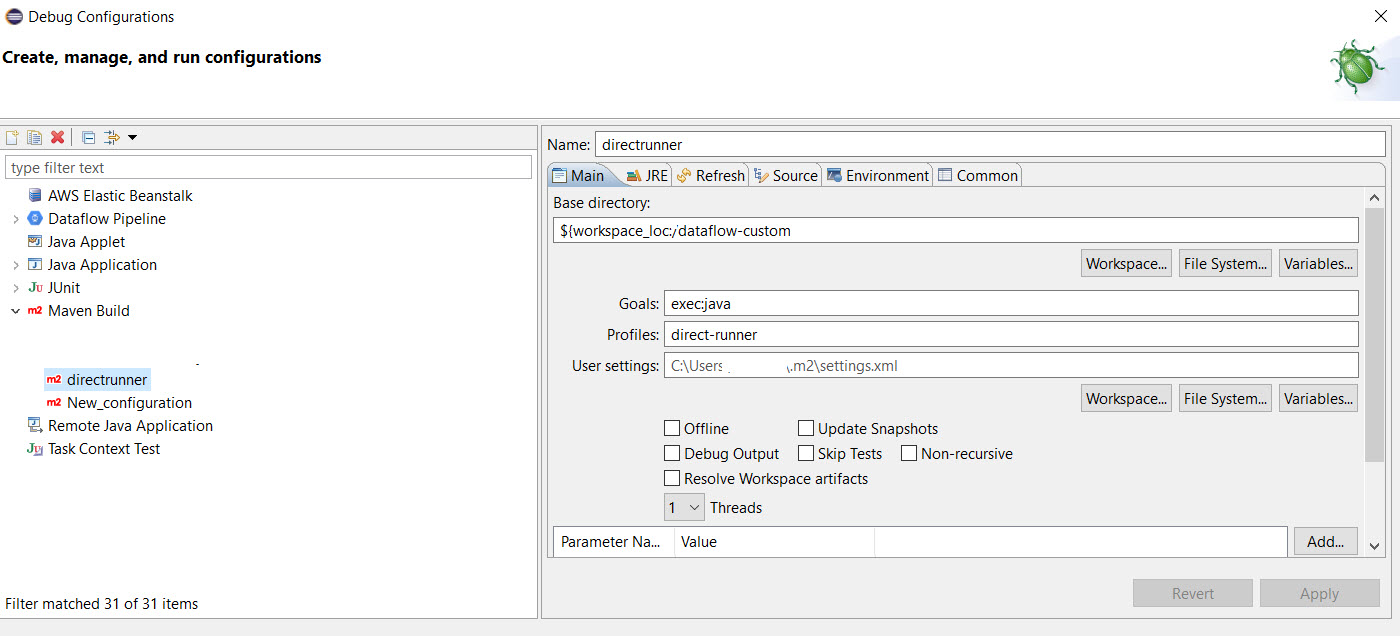
Task: Expand the JUnit node
Action: tap(15, 288)
